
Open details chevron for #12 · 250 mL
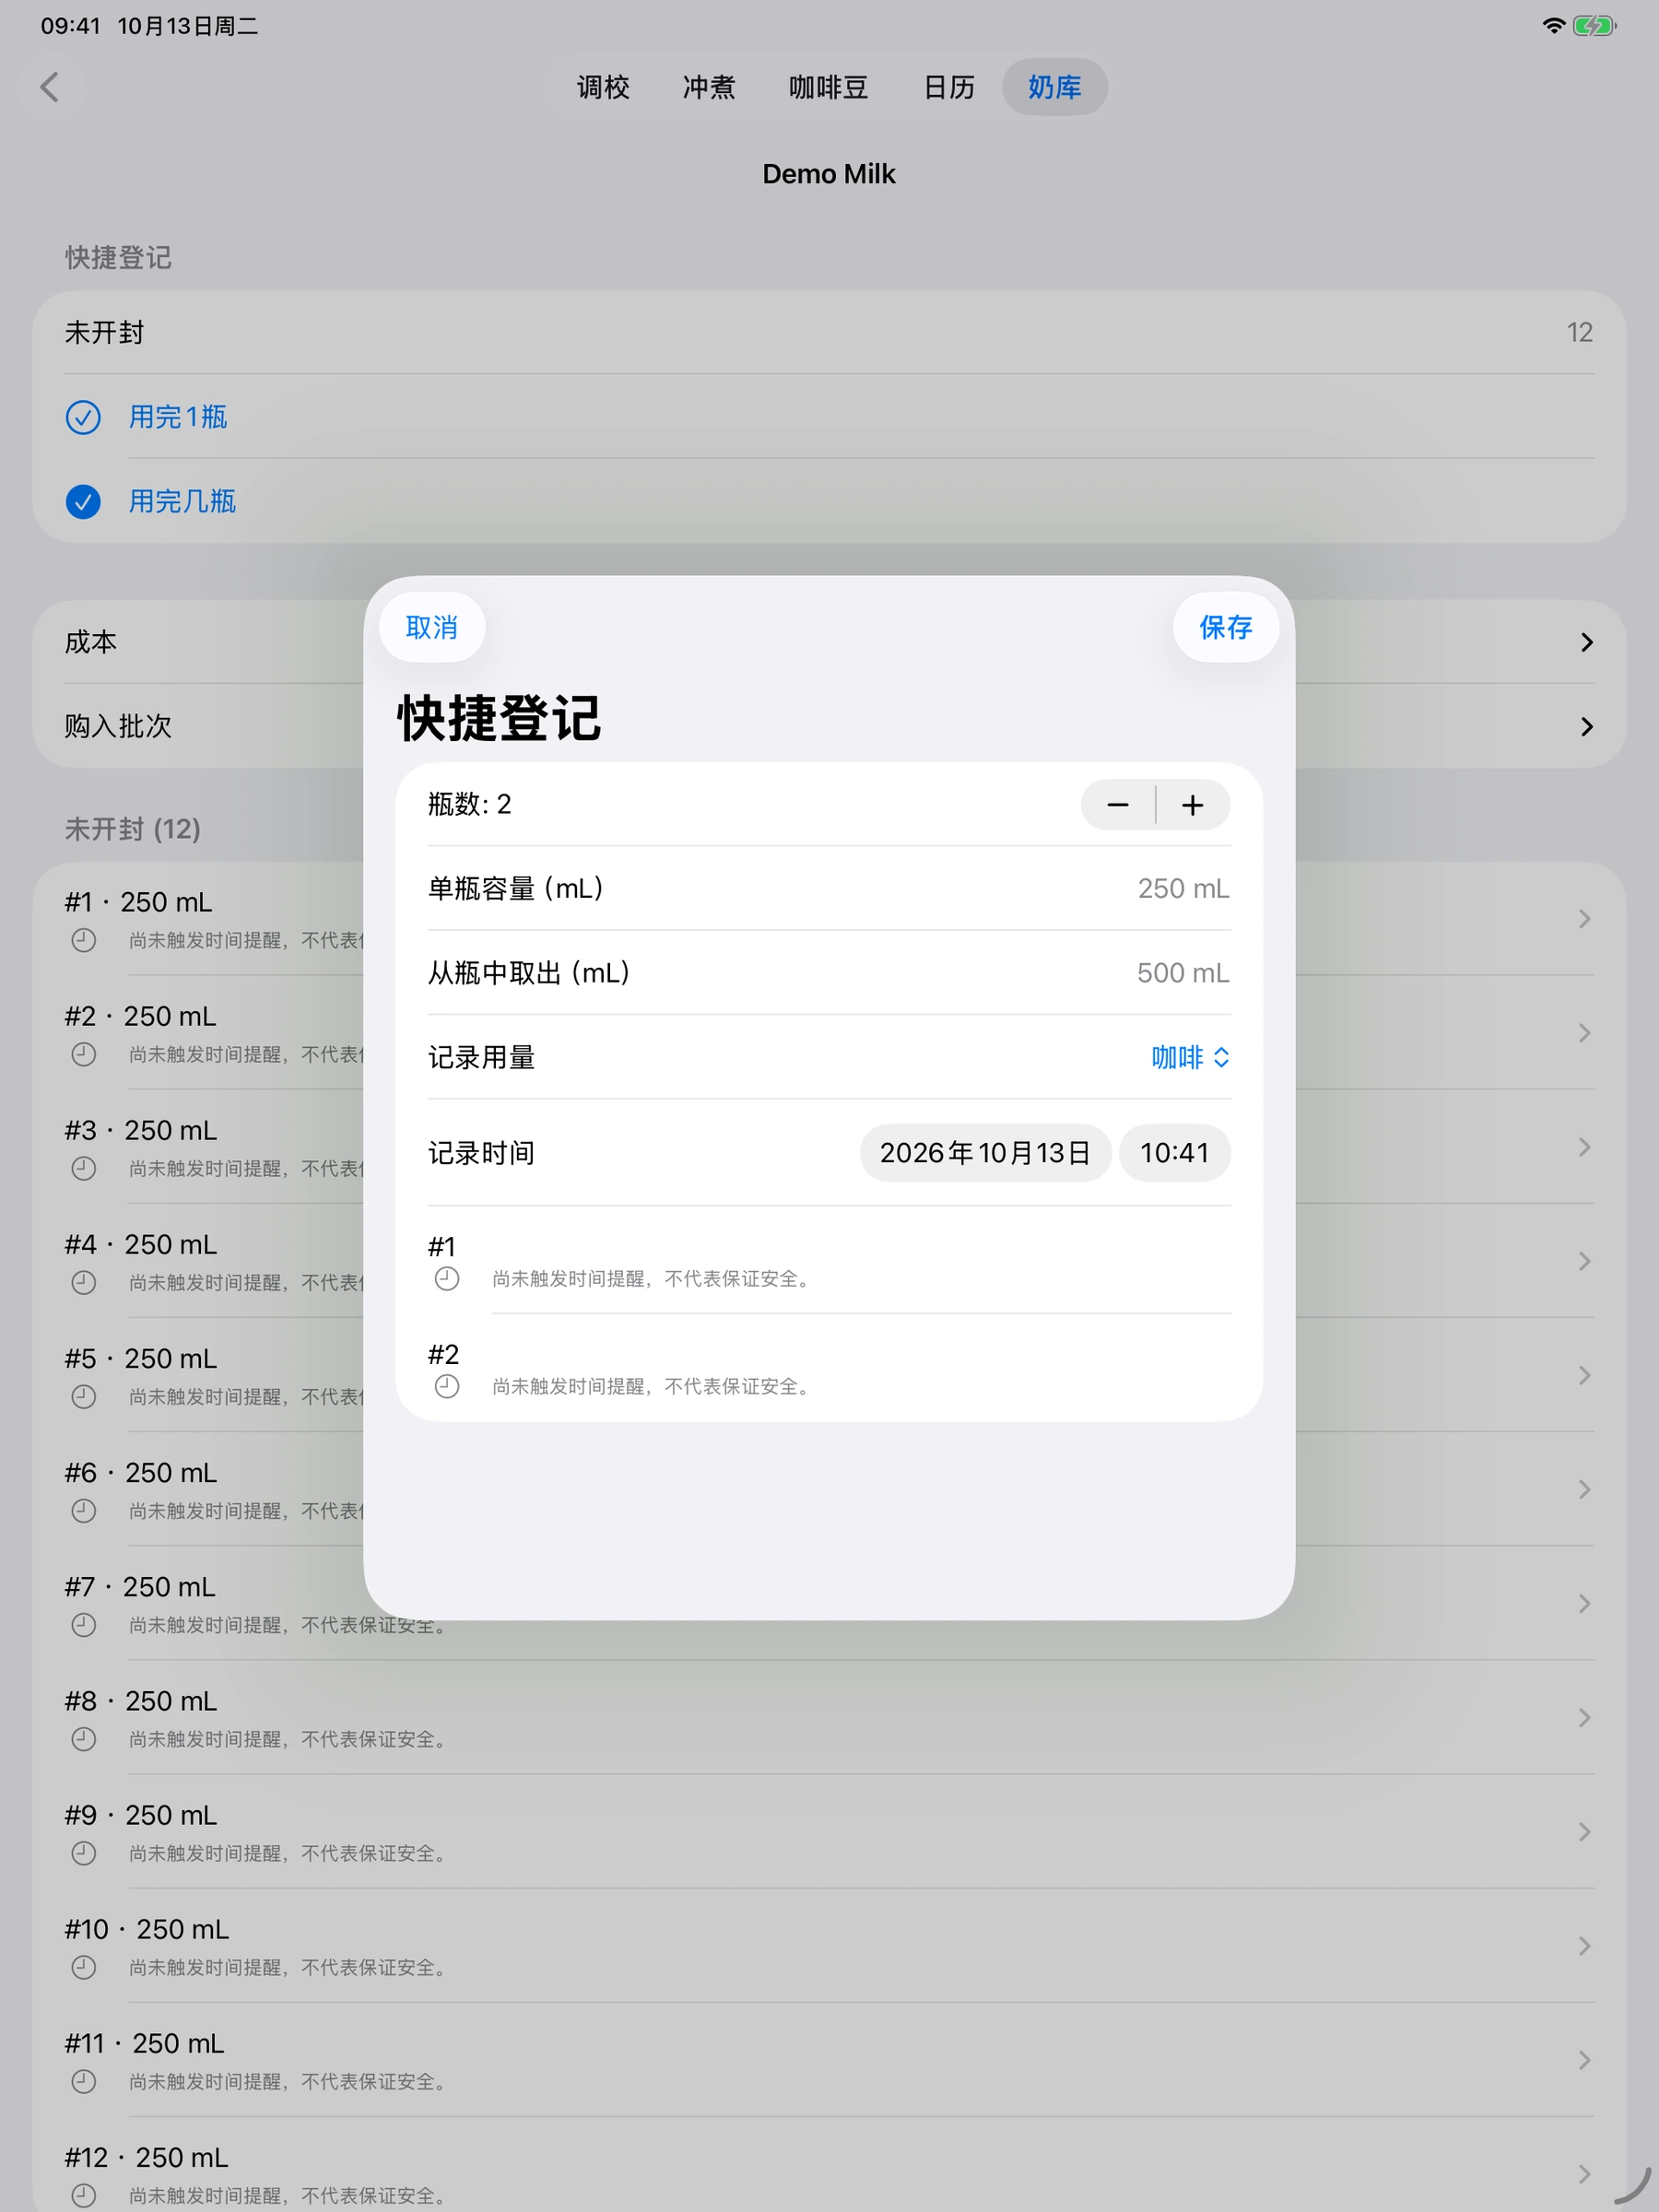1584,2173
